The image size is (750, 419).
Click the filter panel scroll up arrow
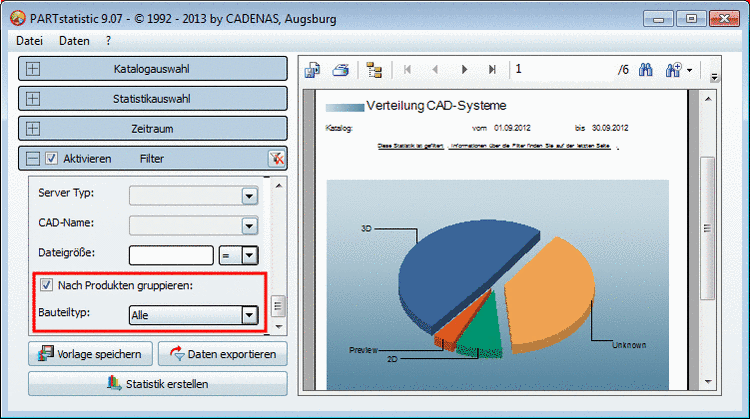(279, 186)
